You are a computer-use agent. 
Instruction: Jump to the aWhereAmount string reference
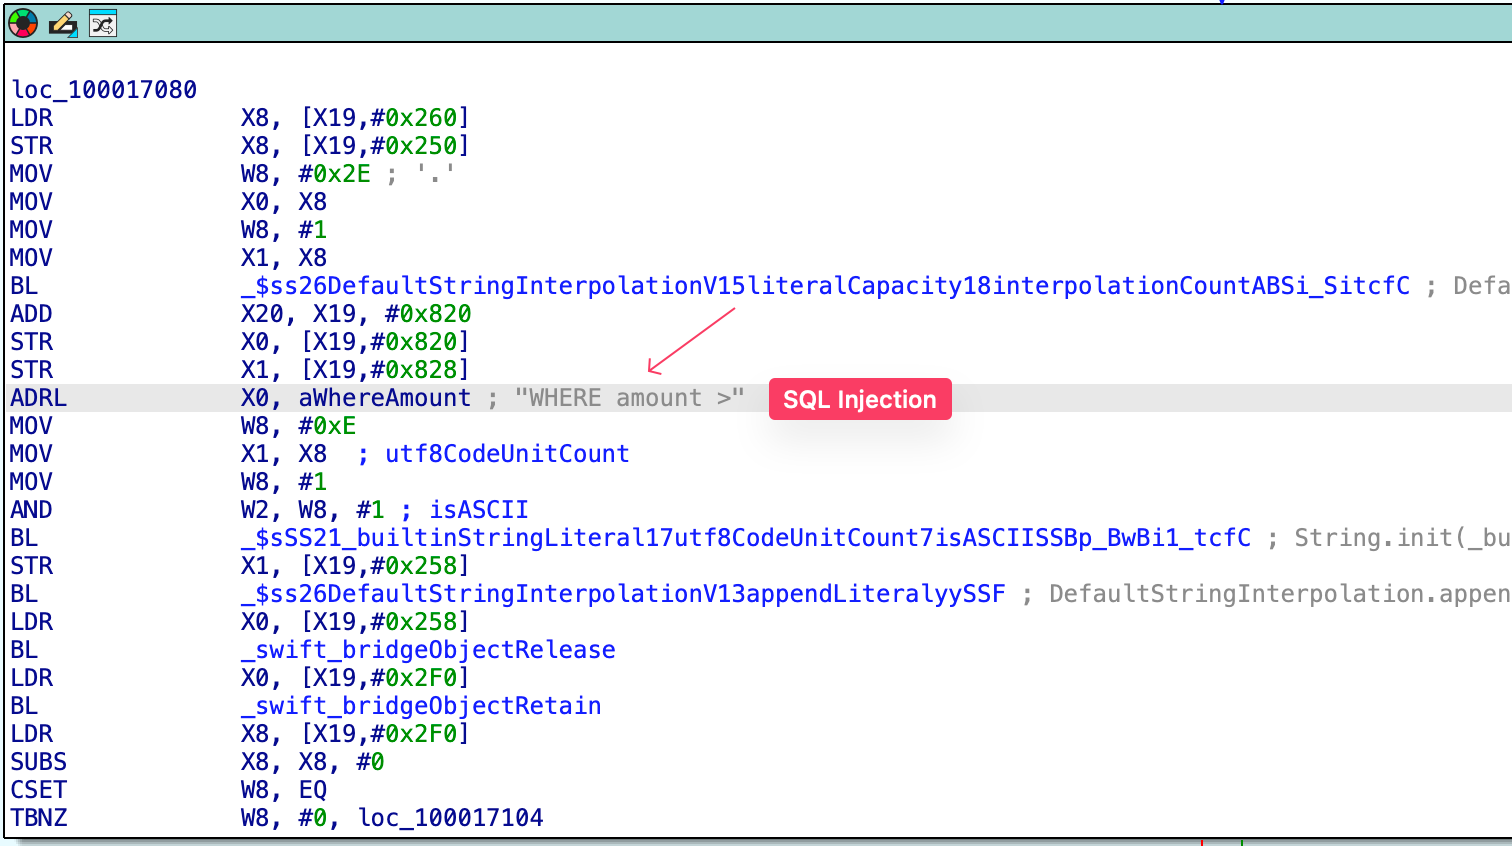[x=384, y=398]
